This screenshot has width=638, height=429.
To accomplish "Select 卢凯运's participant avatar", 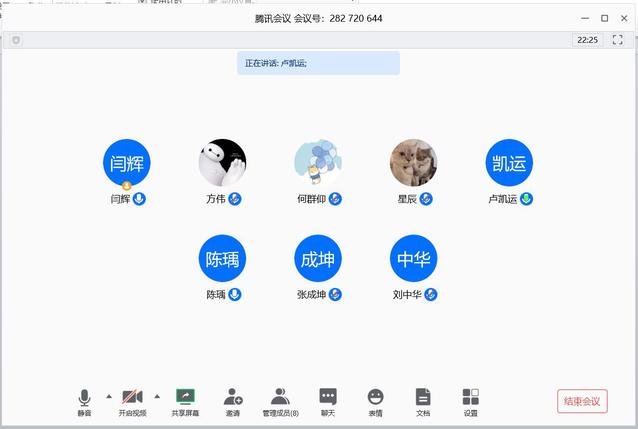I will [x=509, y=163].
